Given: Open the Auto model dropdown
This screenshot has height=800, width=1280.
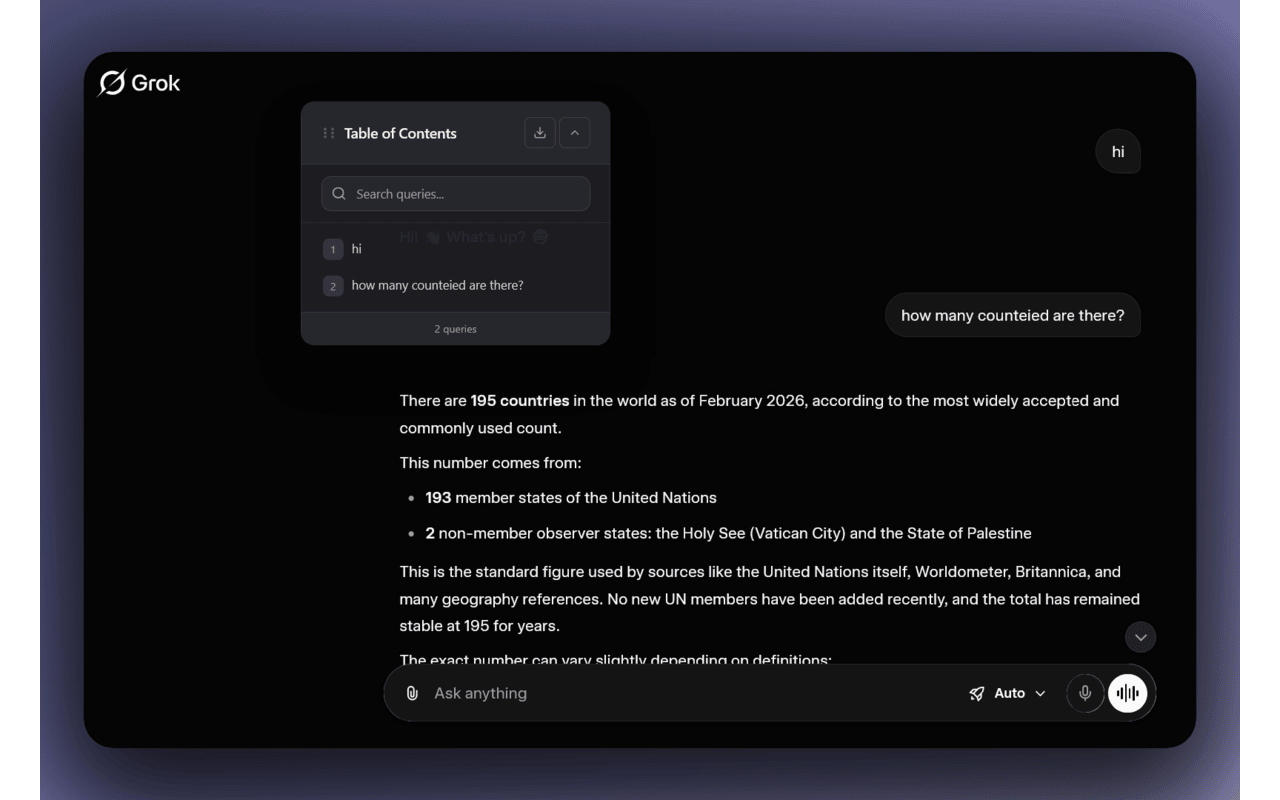Looking at the screenshot, I should (x=1008, y=693).
